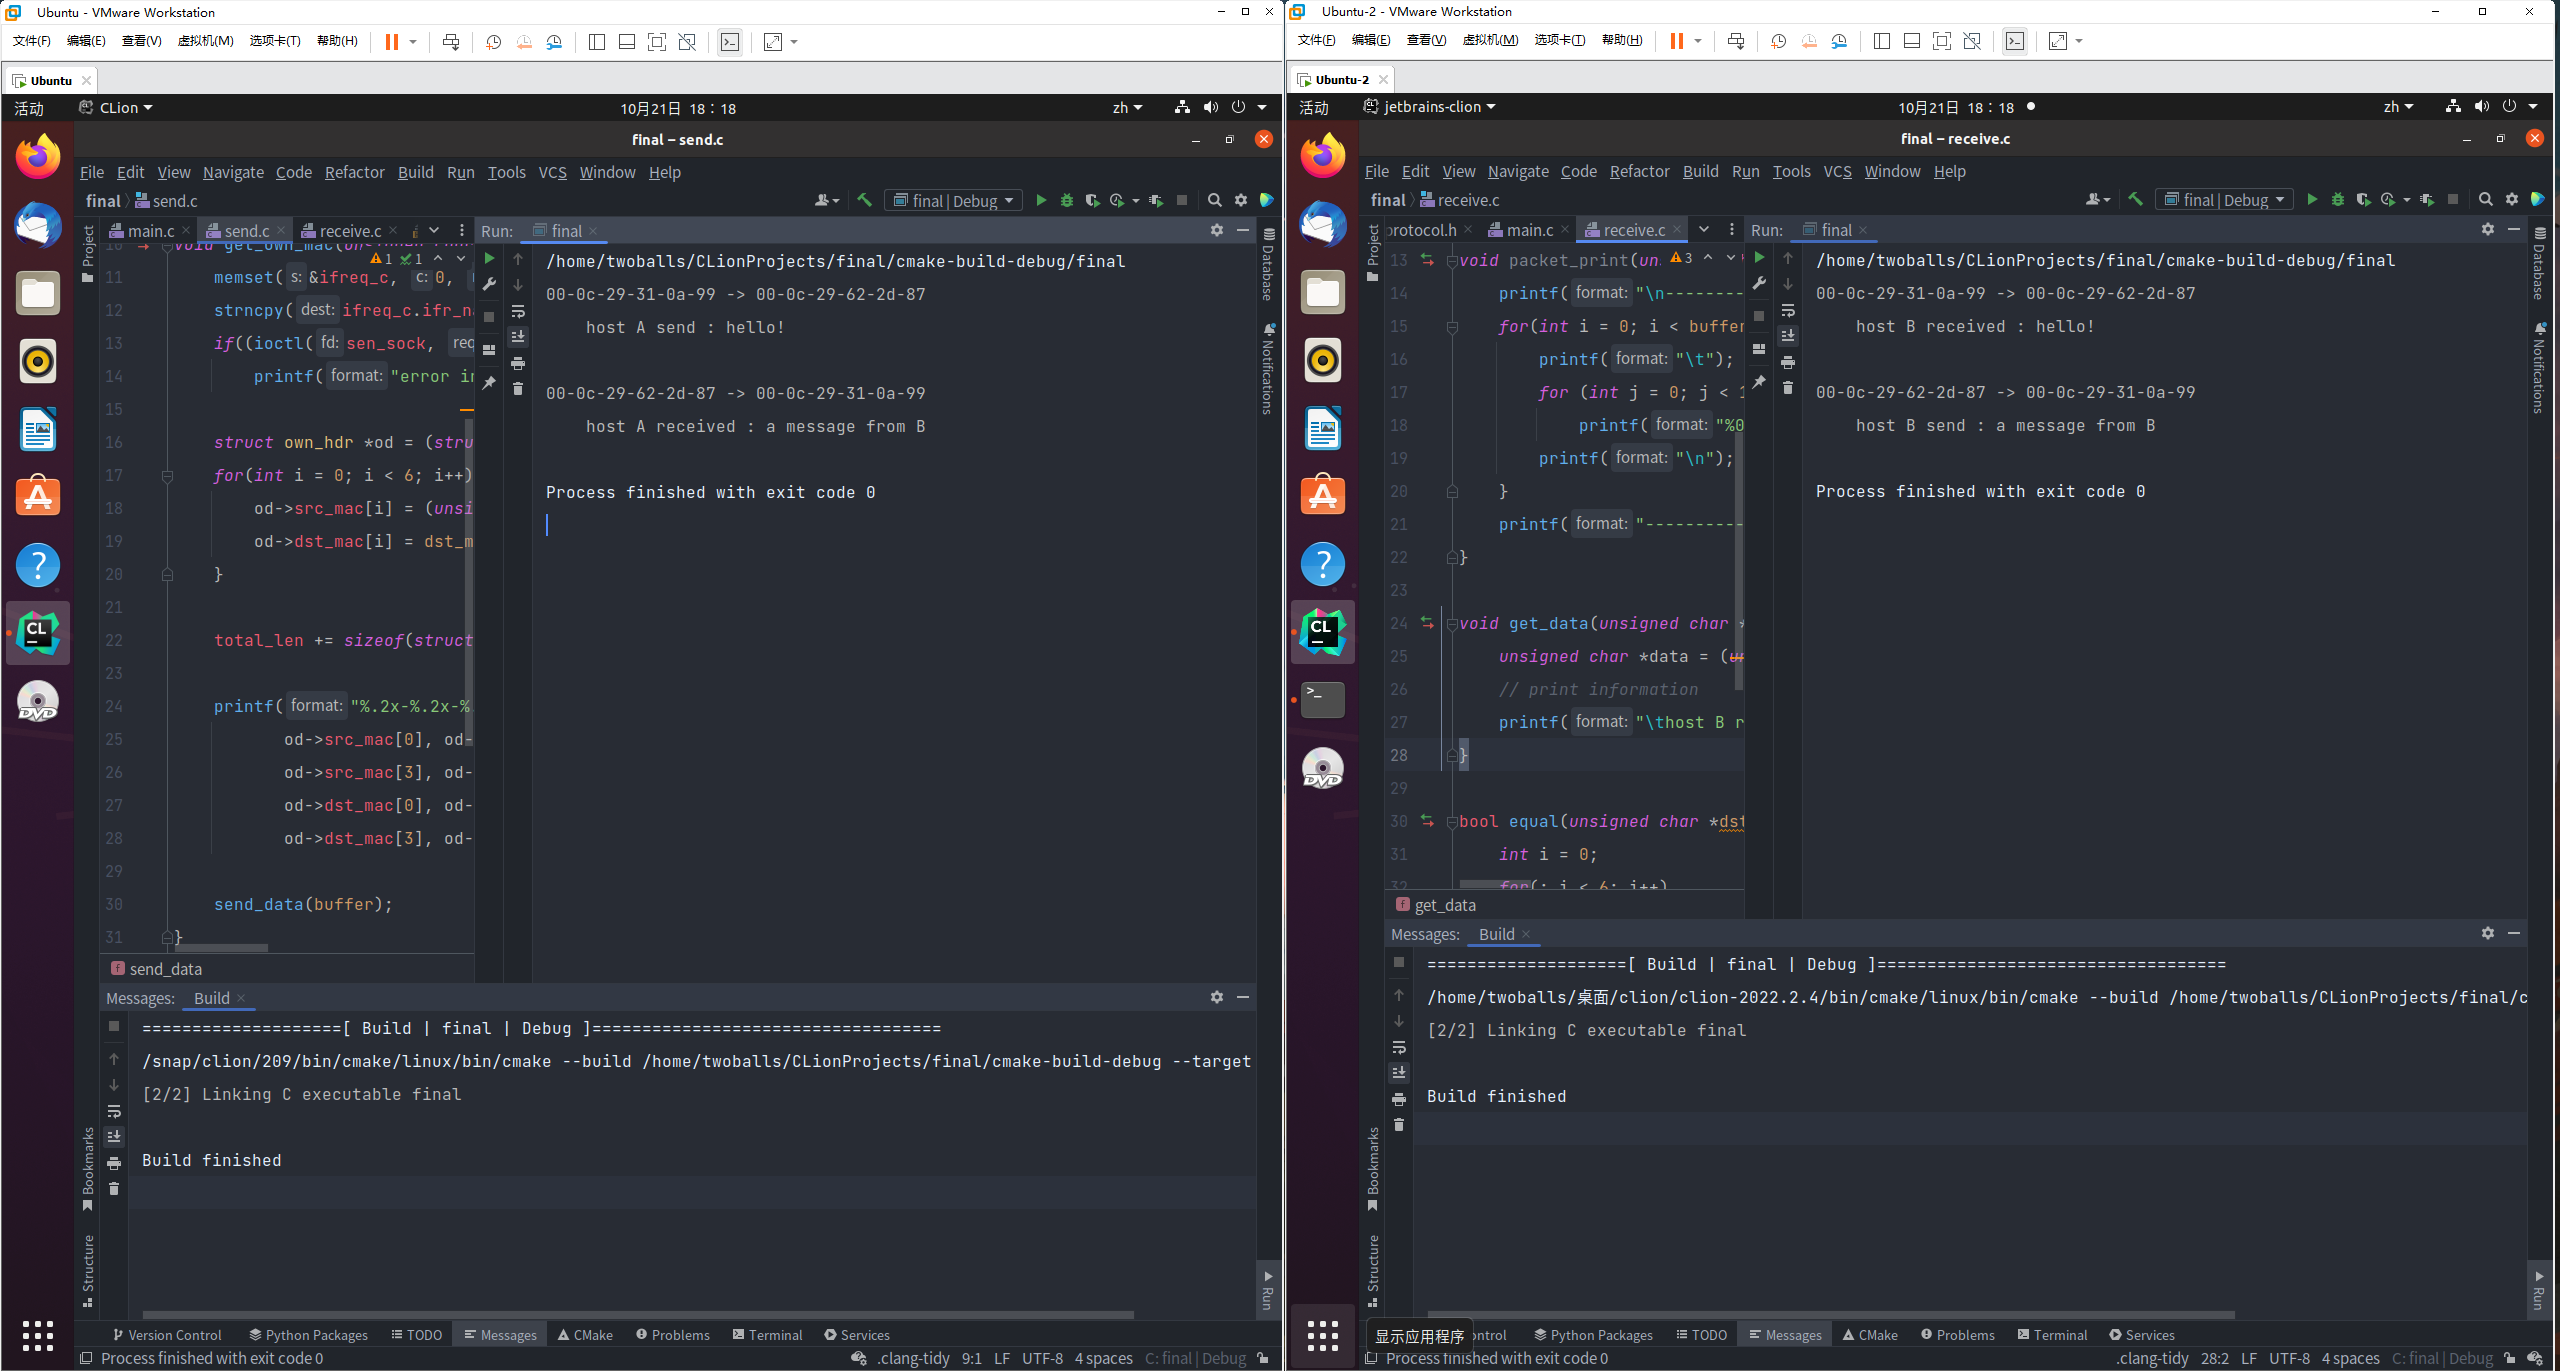This screenshot has width=2560, height=1371.
Task: Open IDE settings gear in left CLion toolbar
Action: [1241, 201]
